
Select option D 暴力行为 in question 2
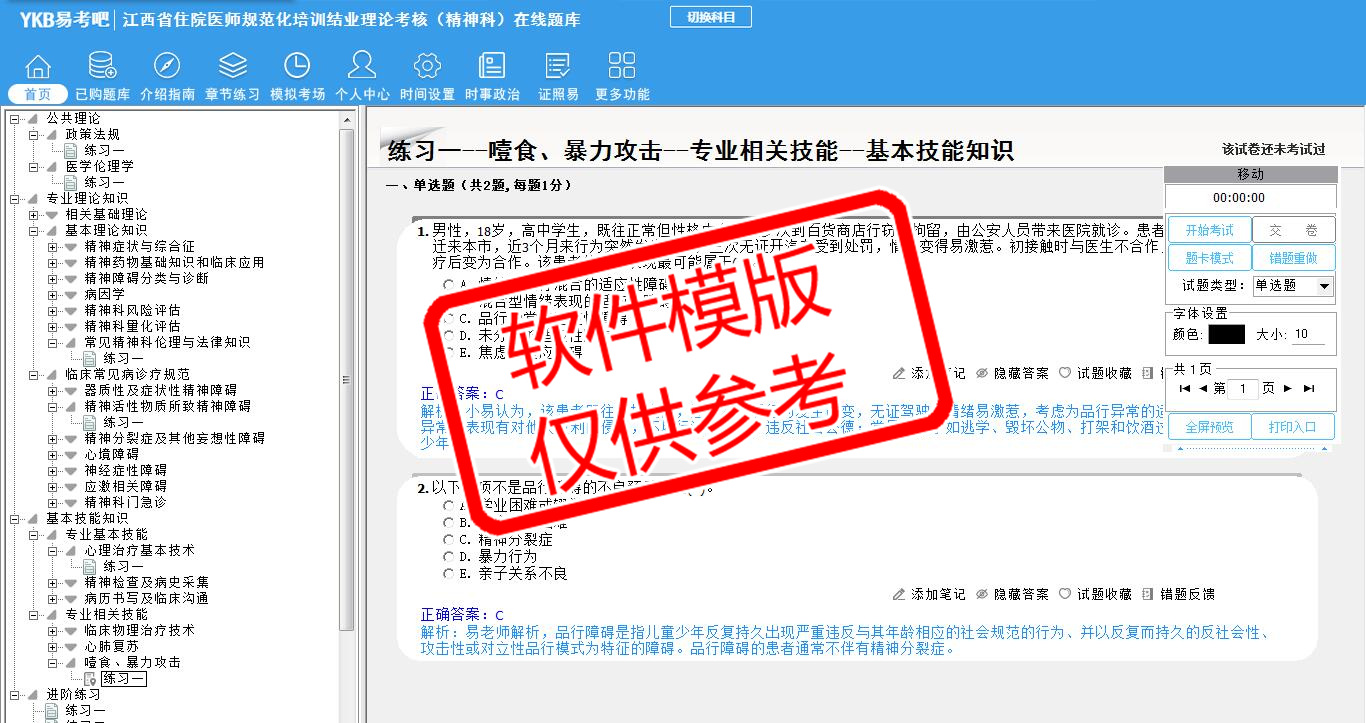pyautogui.click(x=449, y=557)
